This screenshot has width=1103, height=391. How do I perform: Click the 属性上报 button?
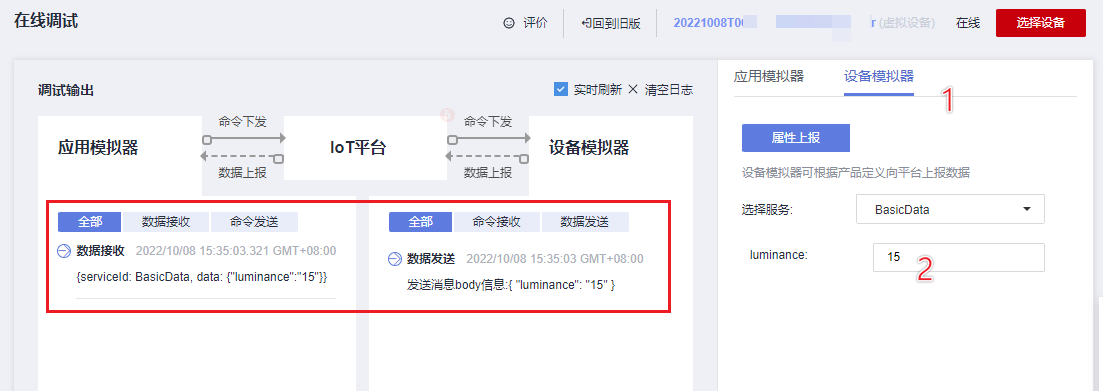(x=796, y=138)
